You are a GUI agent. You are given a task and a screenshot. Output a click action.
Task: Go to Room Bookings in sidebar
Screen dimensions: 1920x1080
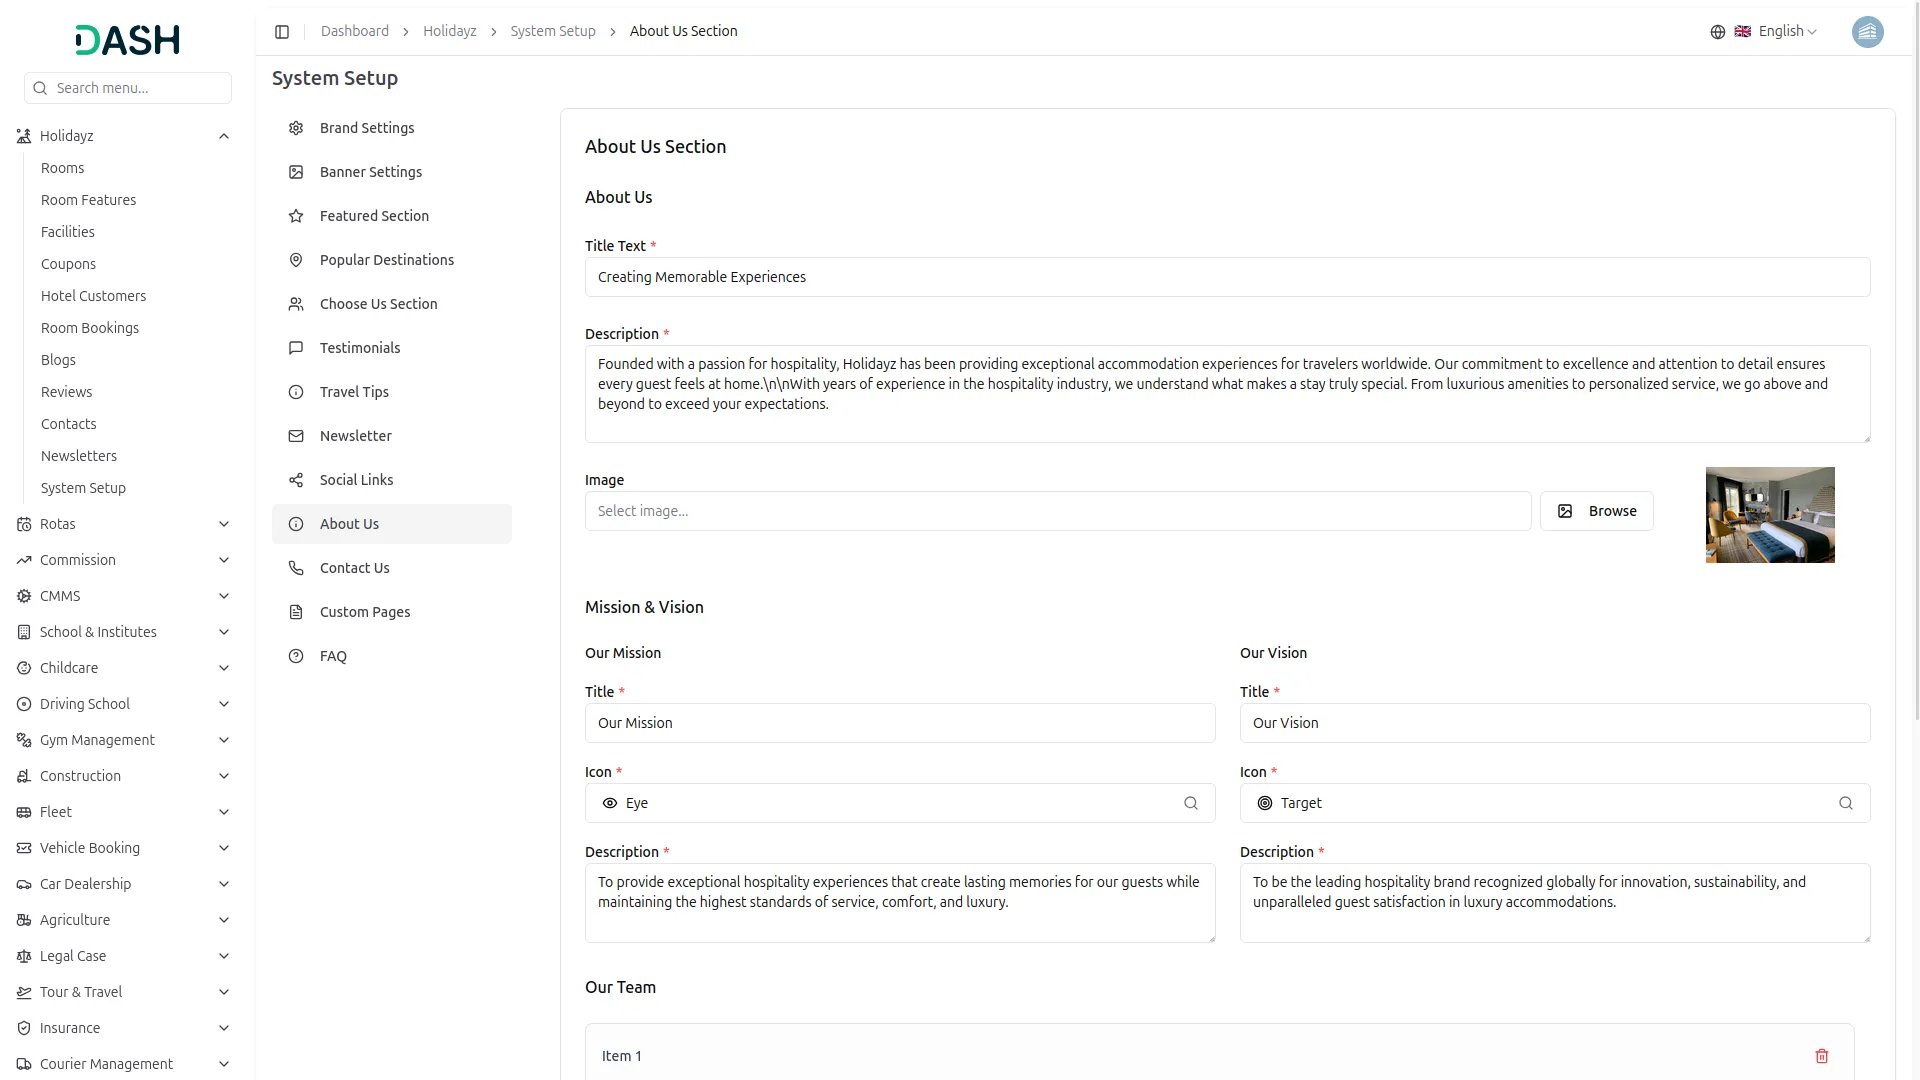tap(90, 328)
